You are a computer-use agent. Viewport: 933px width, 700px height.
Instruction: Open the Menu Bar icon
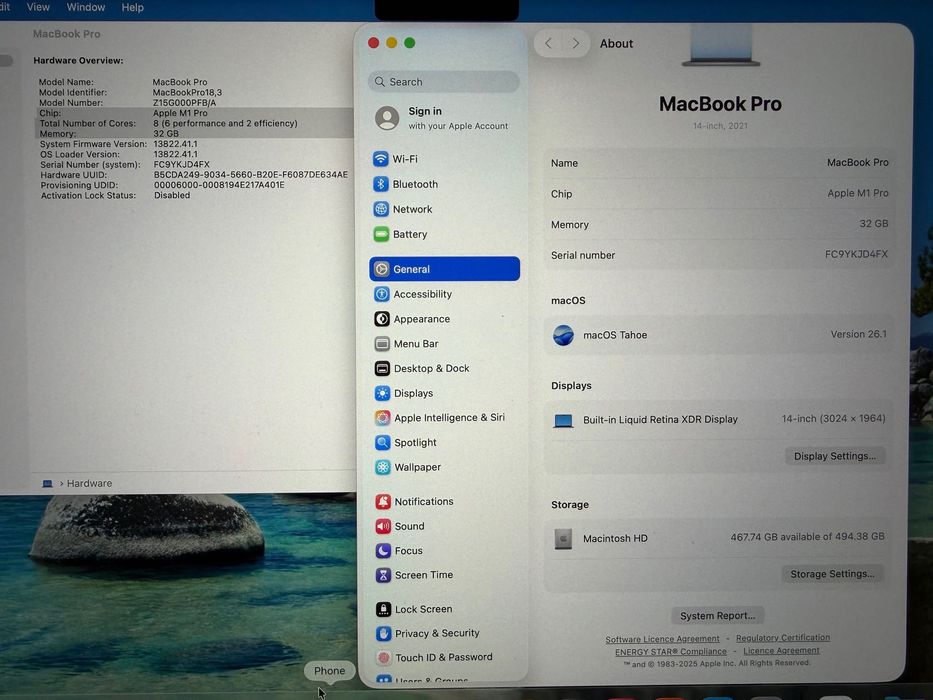[382, 343]
